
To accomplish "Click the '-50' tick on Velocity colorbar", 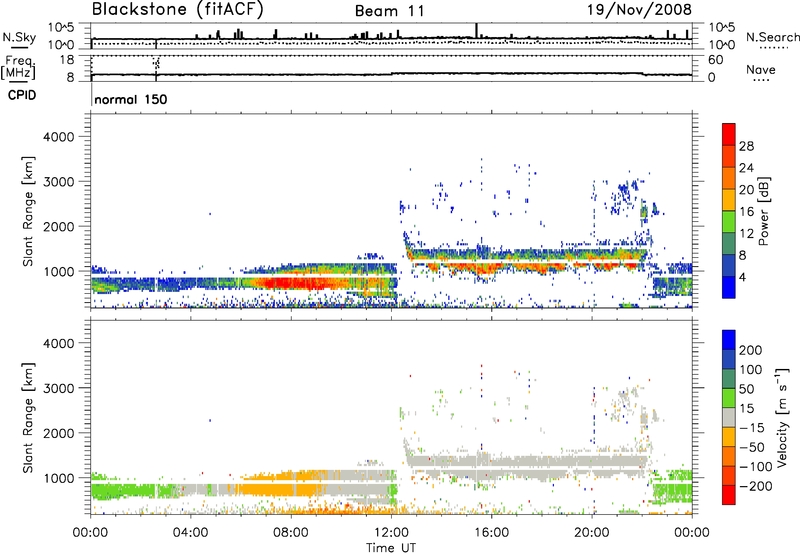I will pyautogui.click(x=752, y=447).
